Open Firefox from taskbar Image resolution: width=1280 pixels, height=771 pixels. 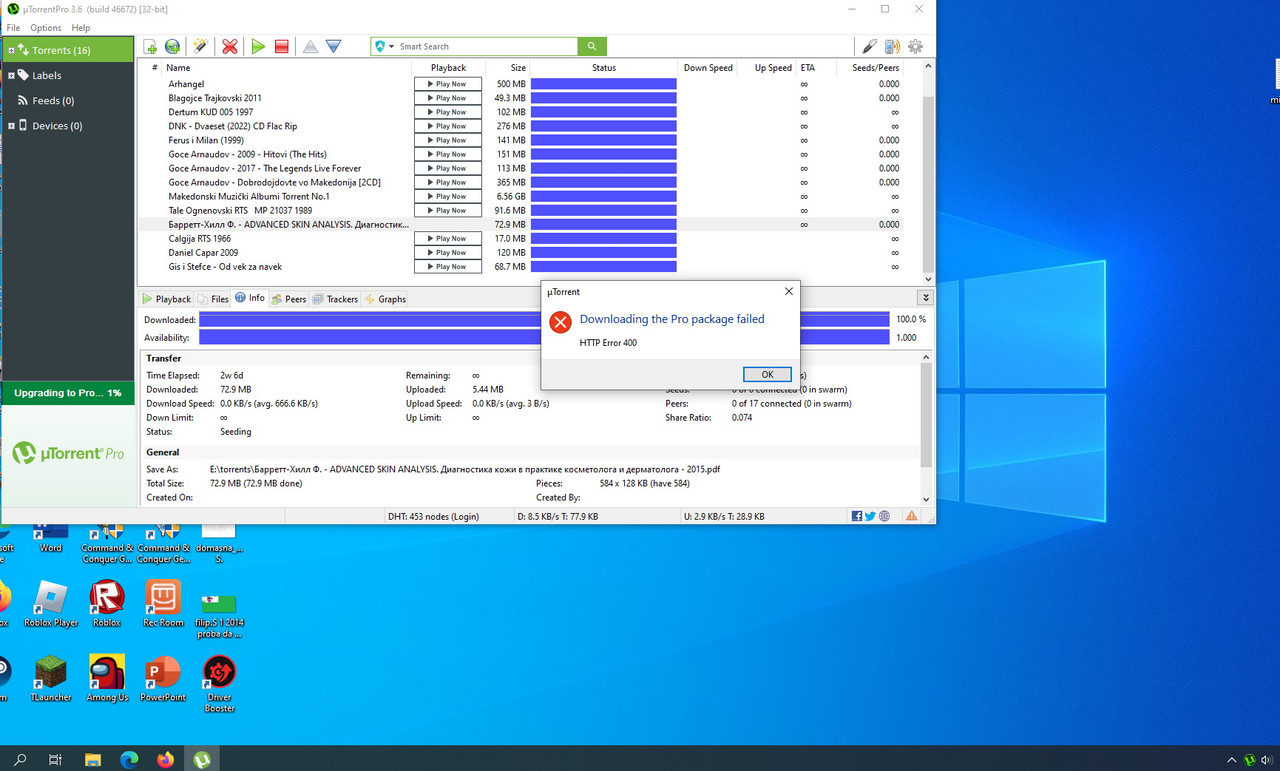(x=165, y=759)
